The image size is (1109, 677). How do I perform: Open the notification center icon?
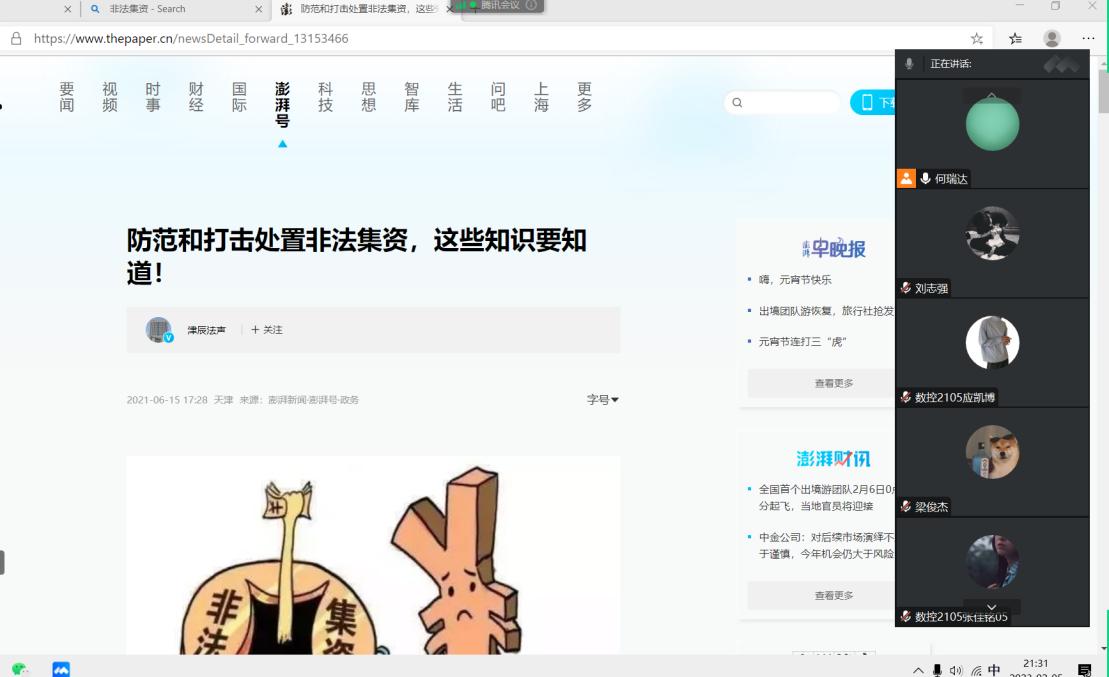click(x=1084, y=670)
